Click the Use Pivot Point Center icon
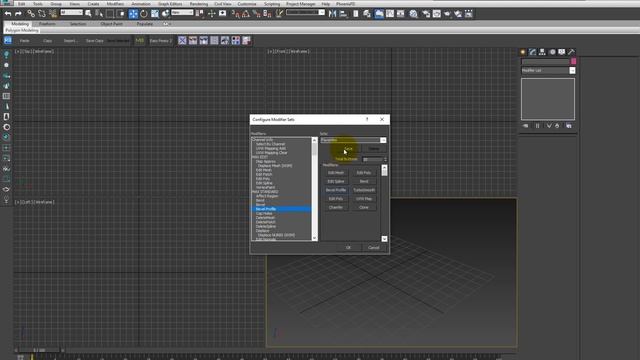The image size is (640, 360). (199, 14)
